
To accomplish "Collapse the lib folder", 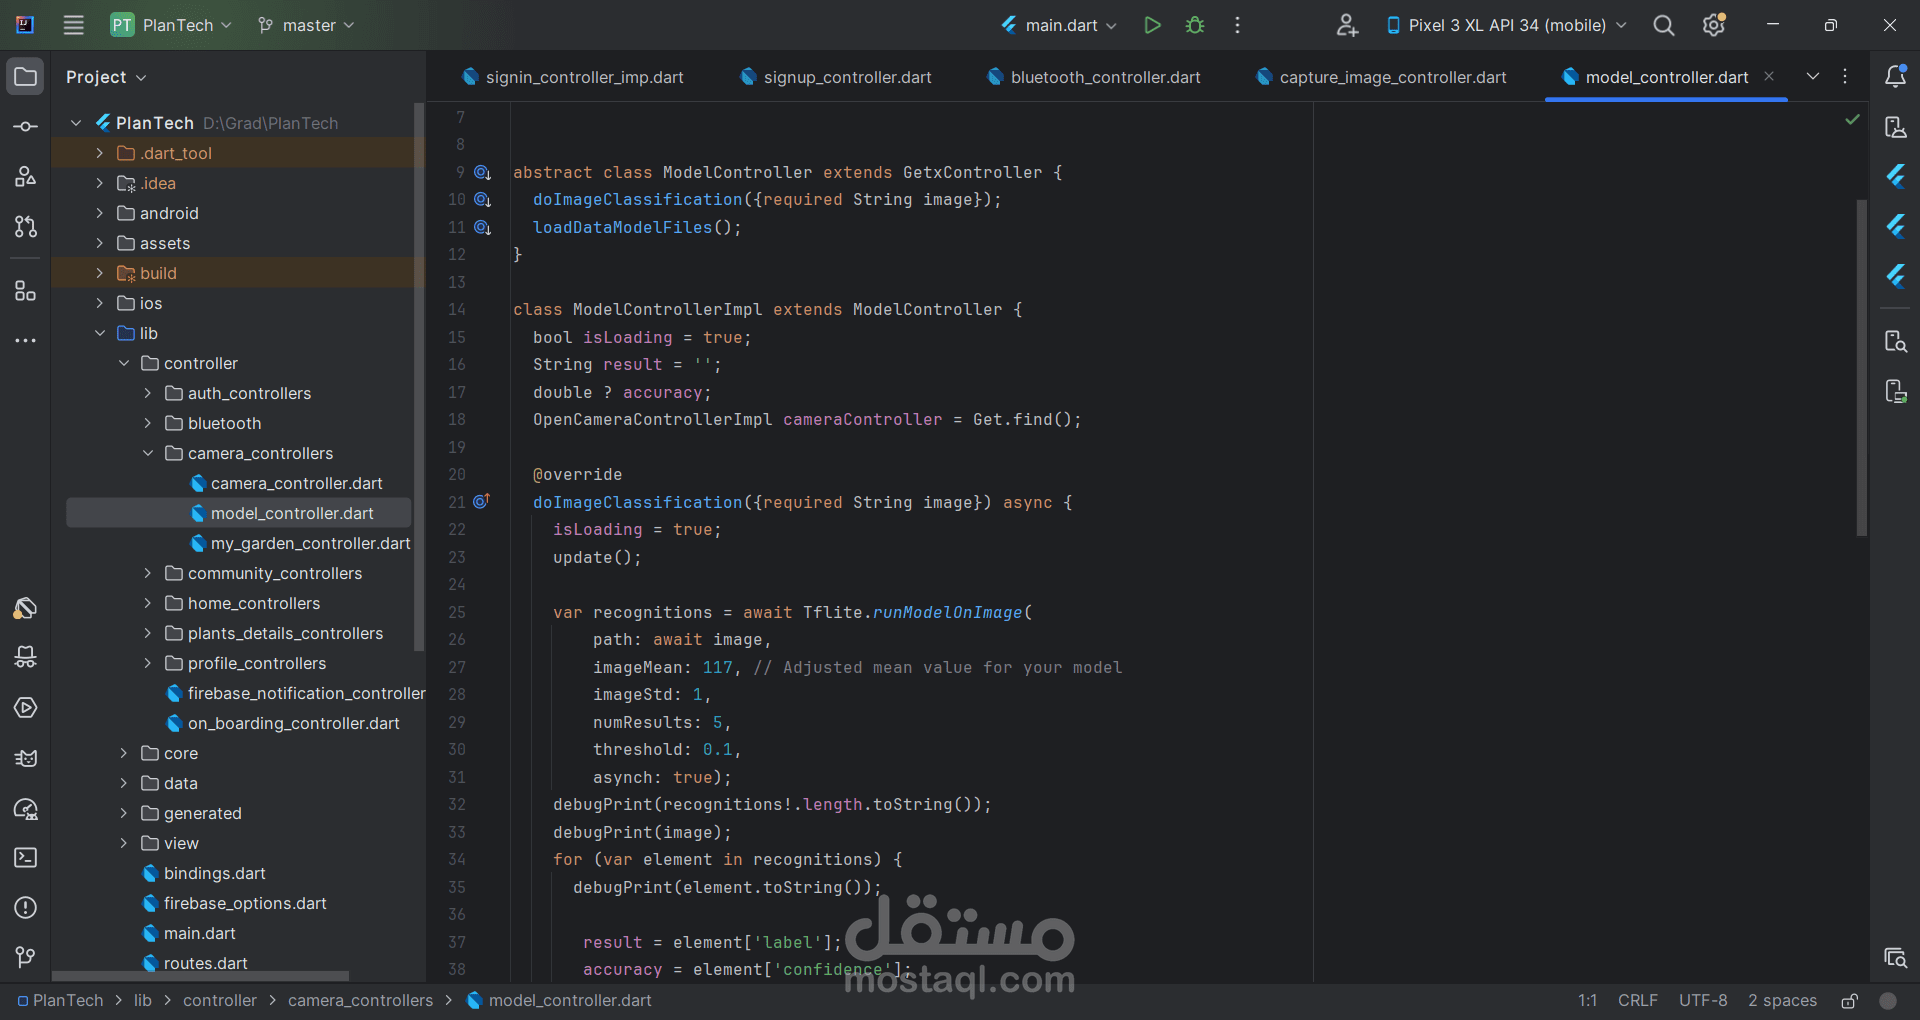I will pyautogui.click(x=99, y=333).
